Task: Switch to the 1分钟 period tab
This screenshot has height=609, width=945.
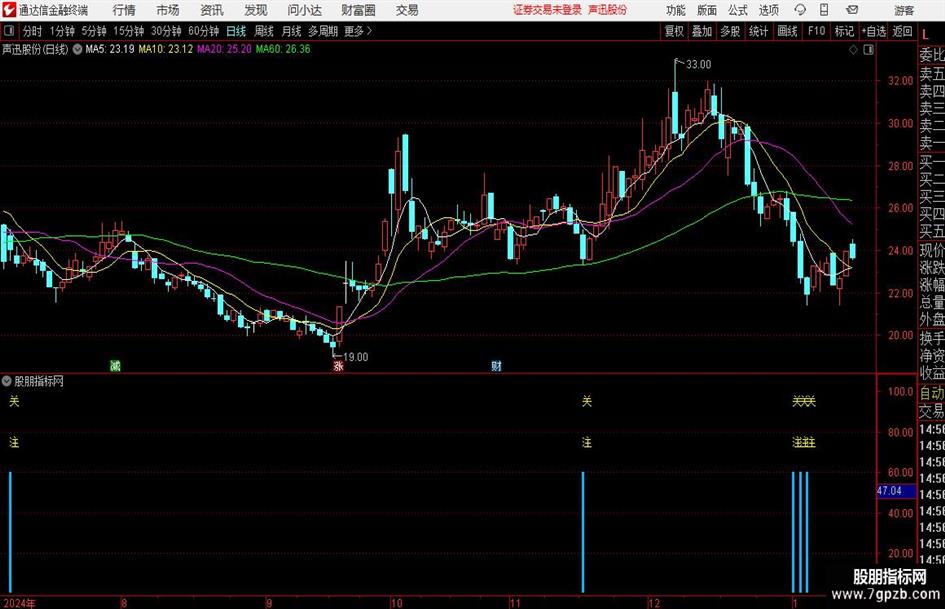Action: tap(62, 31)
